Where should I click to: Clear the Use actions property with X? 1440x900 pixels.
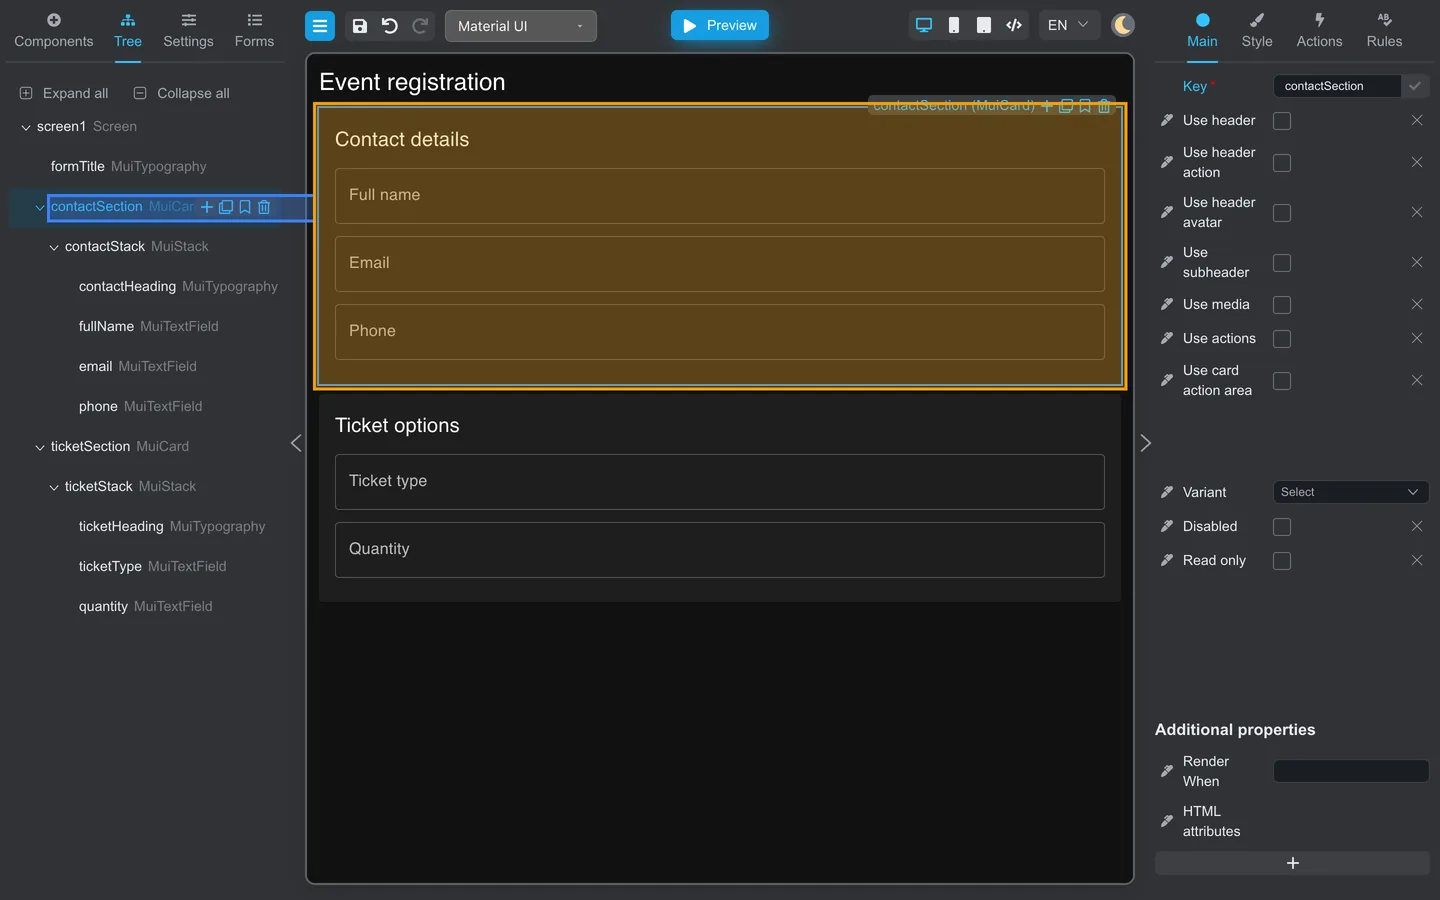coord(1417,338)
